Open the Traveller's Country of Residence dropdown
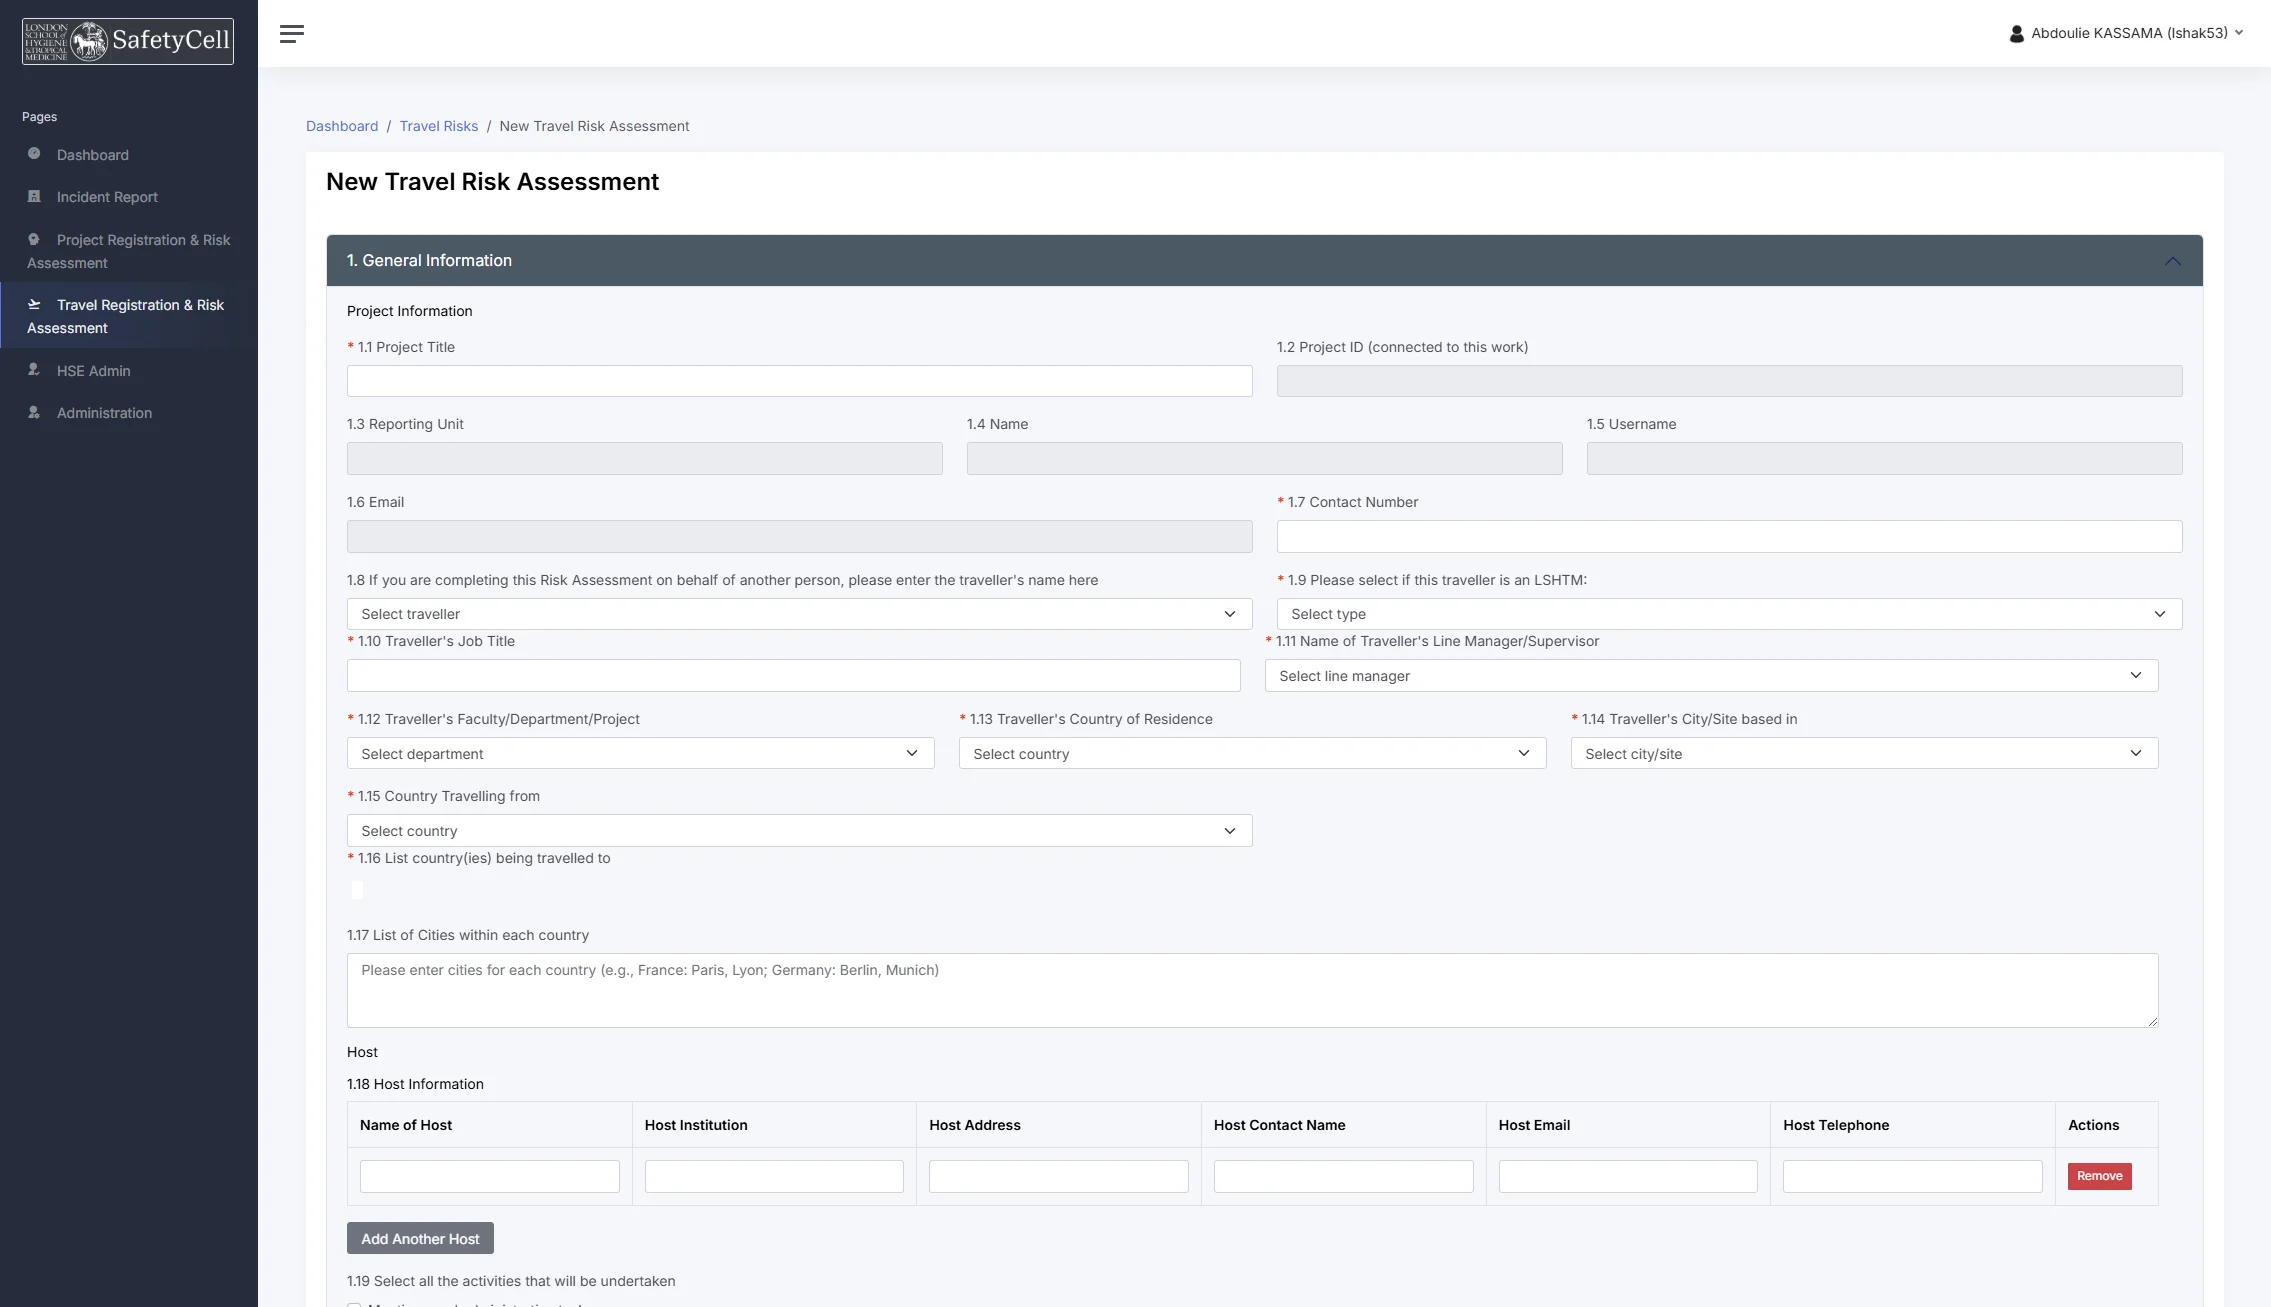This screenshot has width=2271, height=1307. pyautogui.click(x=1251, y=753)
